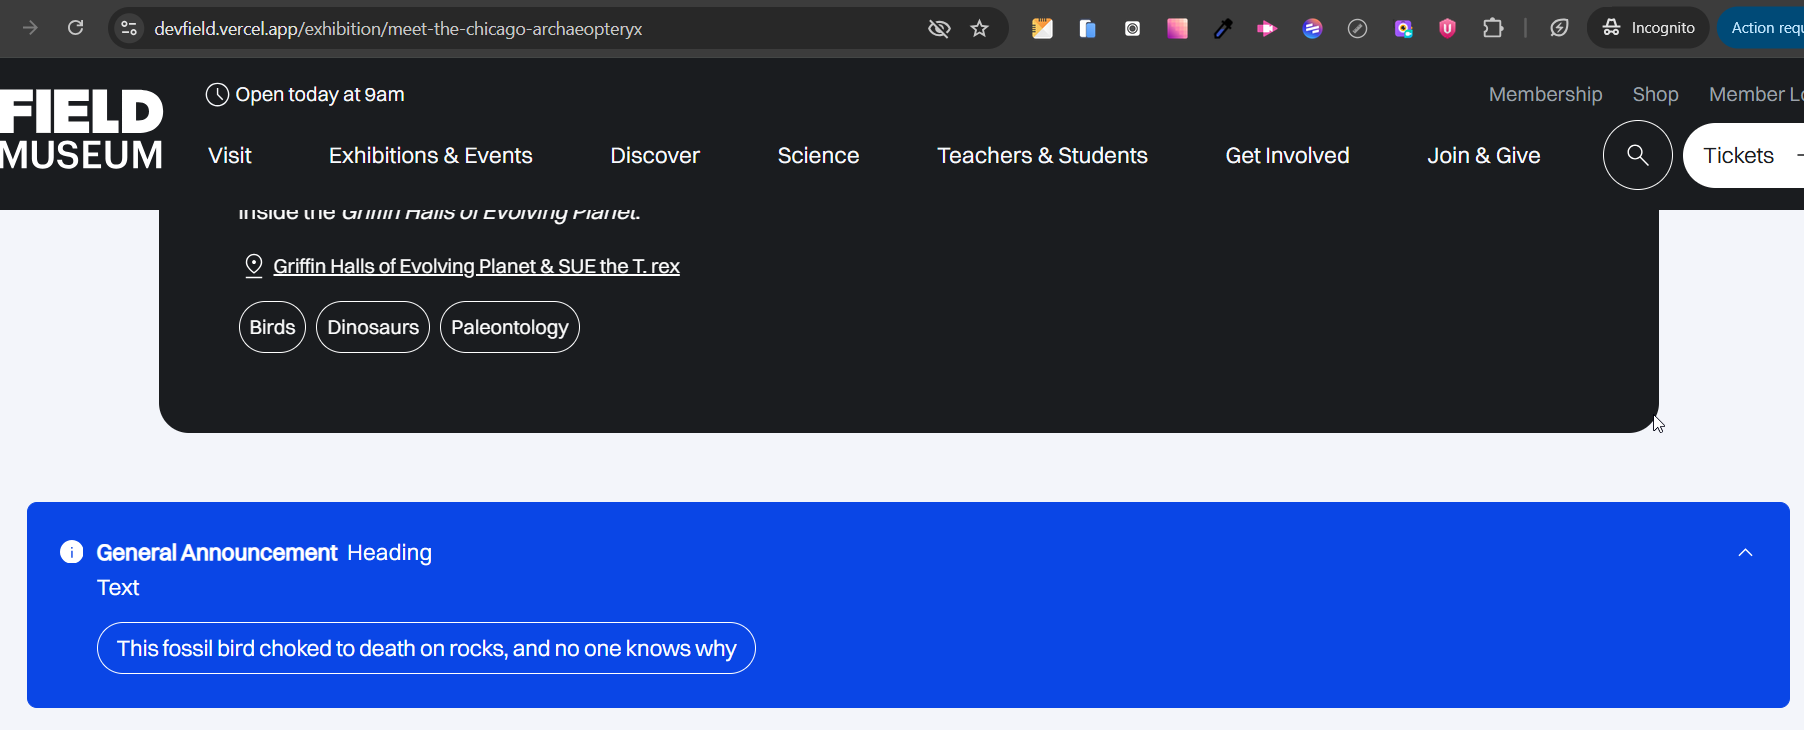Screen dimensions: 1804x730
Task: Bookmark this page with the star icon
Action: pyautogui.click(x=980, y=28)
